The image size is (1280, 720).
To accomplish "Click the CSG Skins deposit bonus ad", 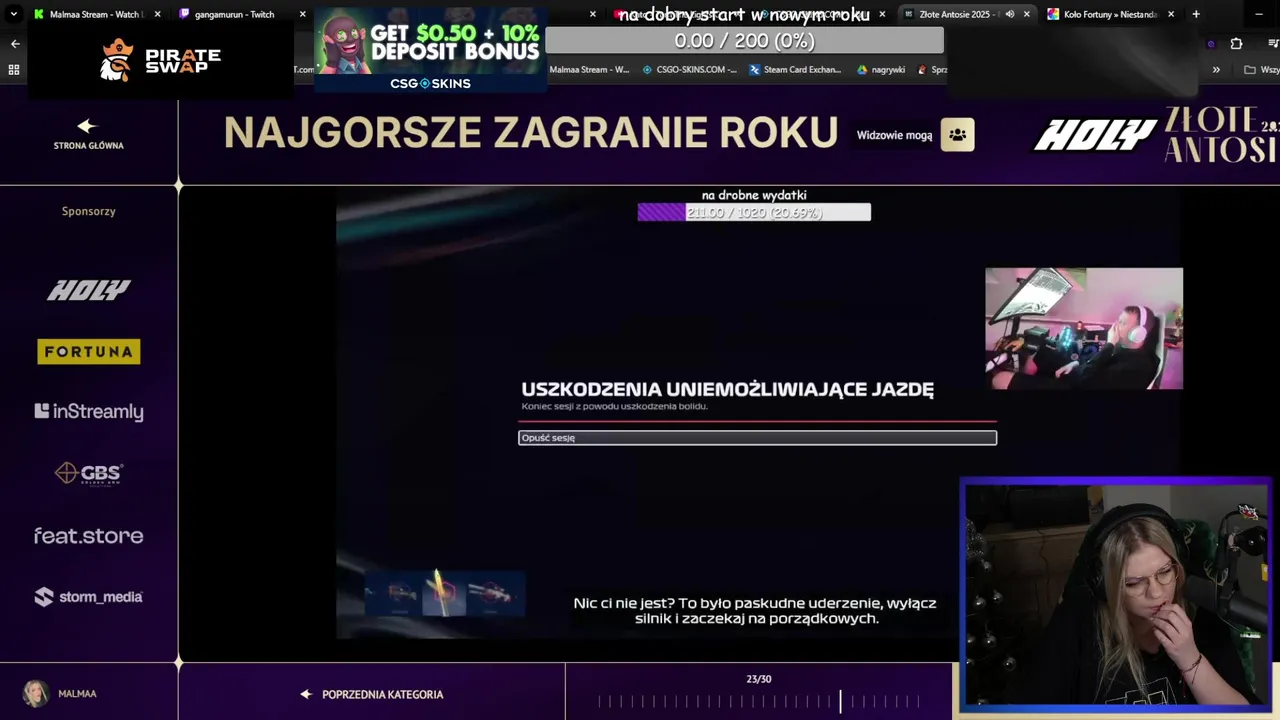I will pos(430,50).
